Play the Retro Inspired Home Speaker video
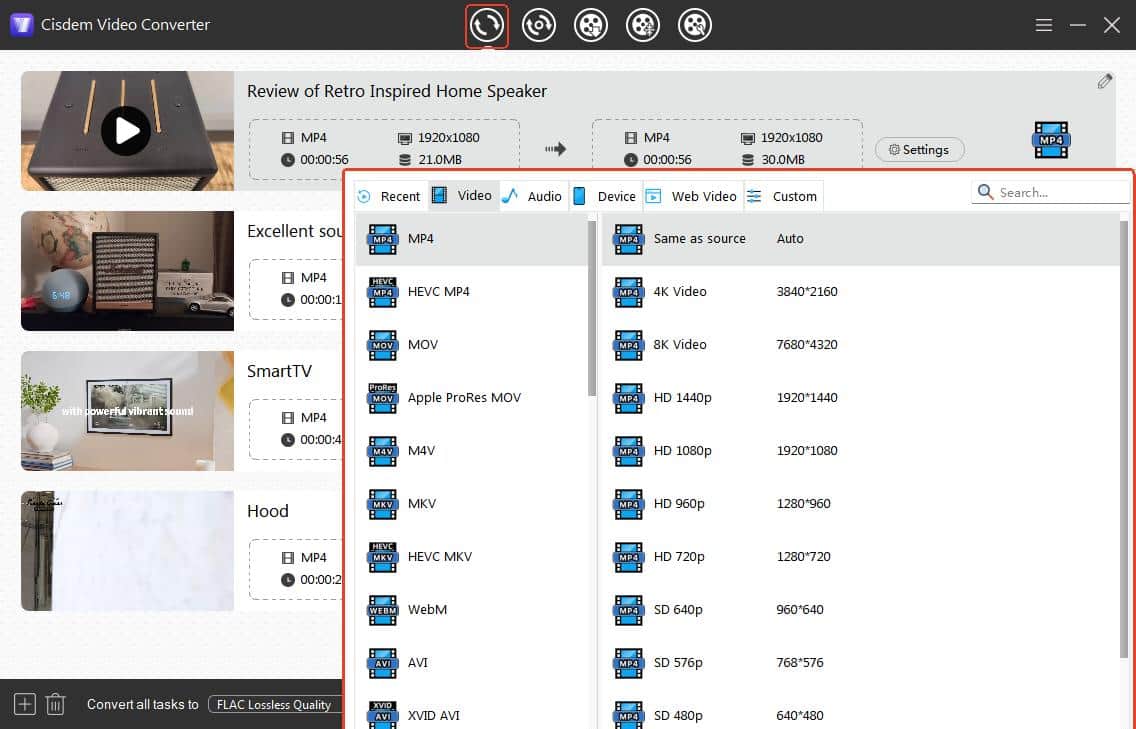 126,131
